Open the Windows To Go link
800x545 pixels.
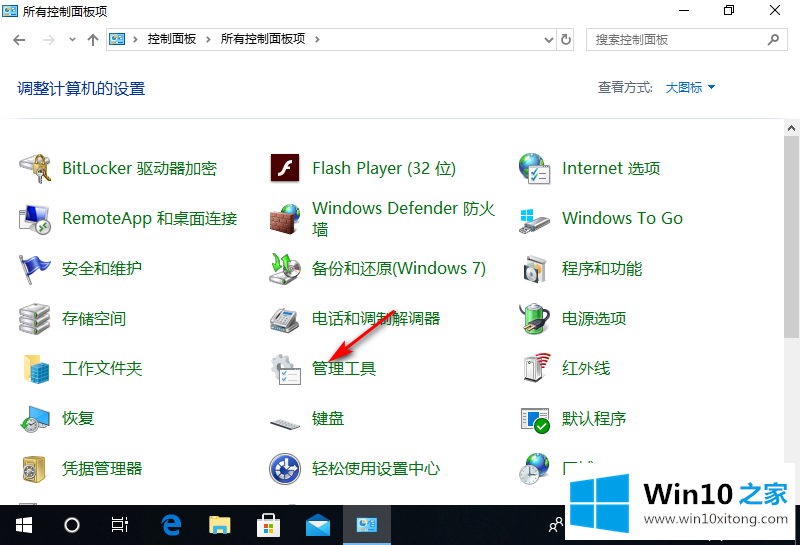622,218
